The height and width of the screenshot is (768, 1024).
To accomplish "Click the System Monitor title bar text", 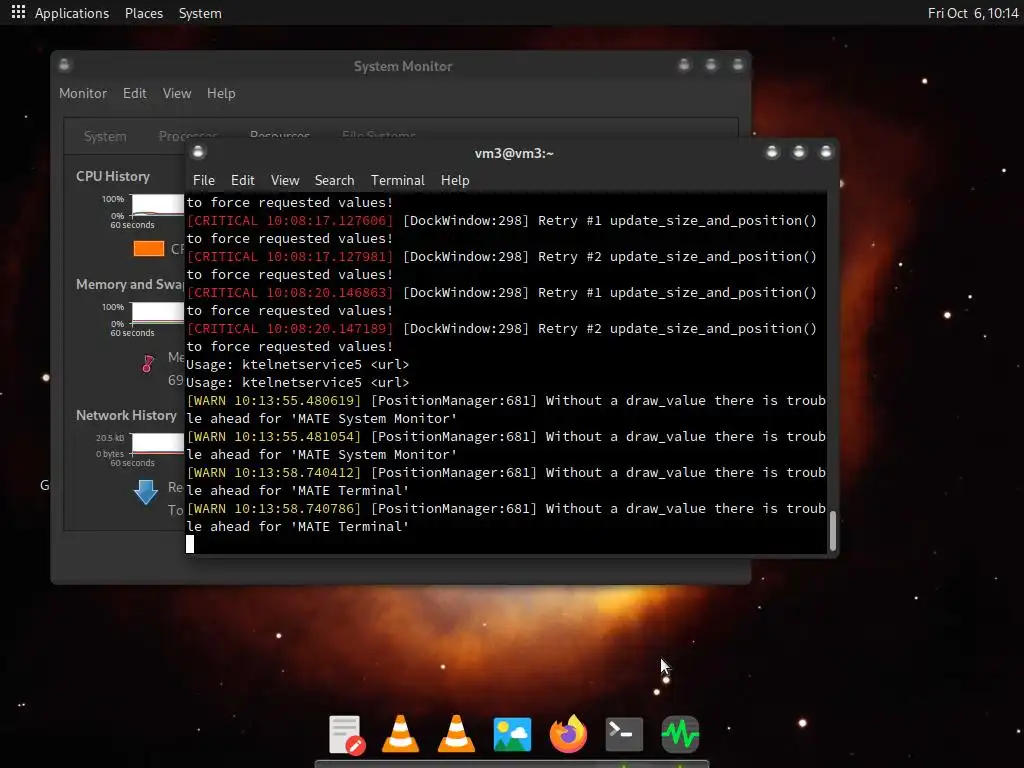I will [x=403, y=66].
